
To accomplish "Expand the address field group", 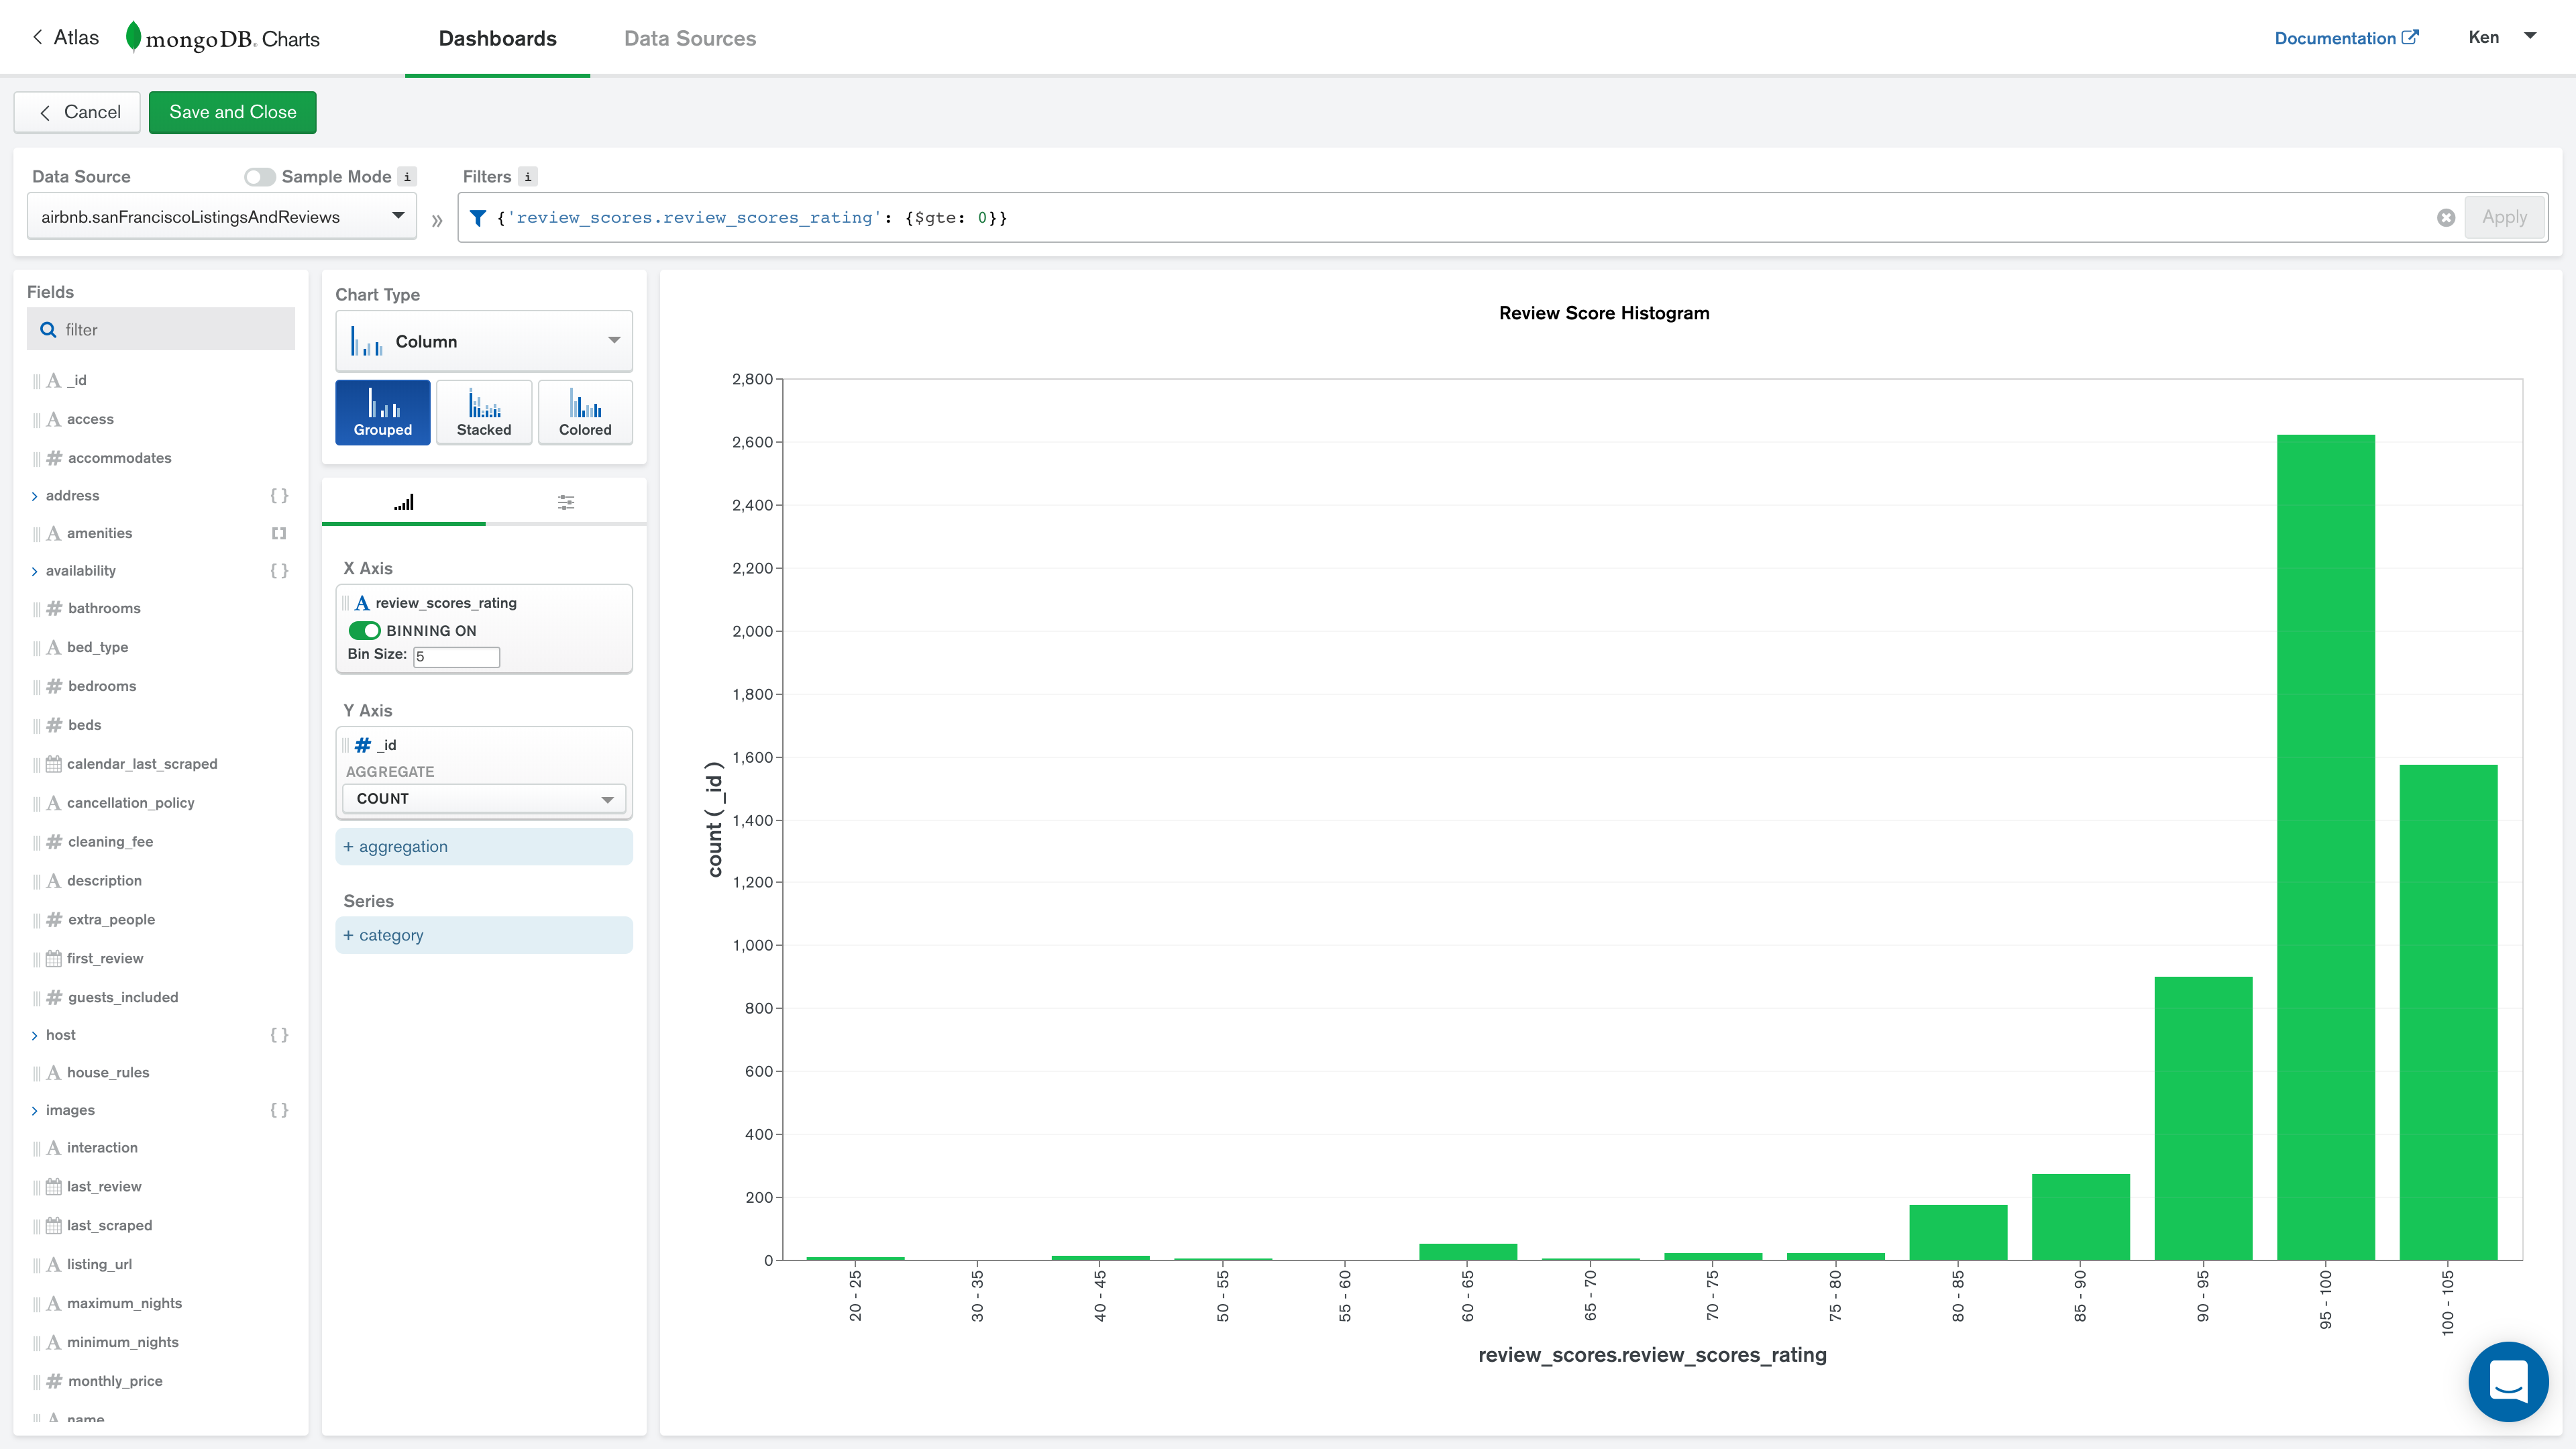I will click(x=35, y=496).
